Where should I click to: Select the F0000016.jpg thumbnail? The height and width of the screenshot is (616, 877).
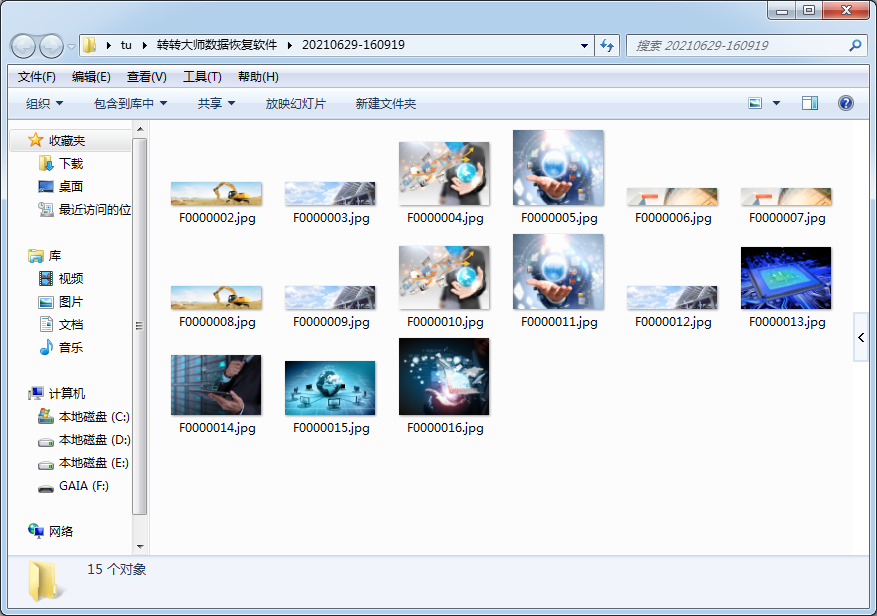tap(444, 377)
